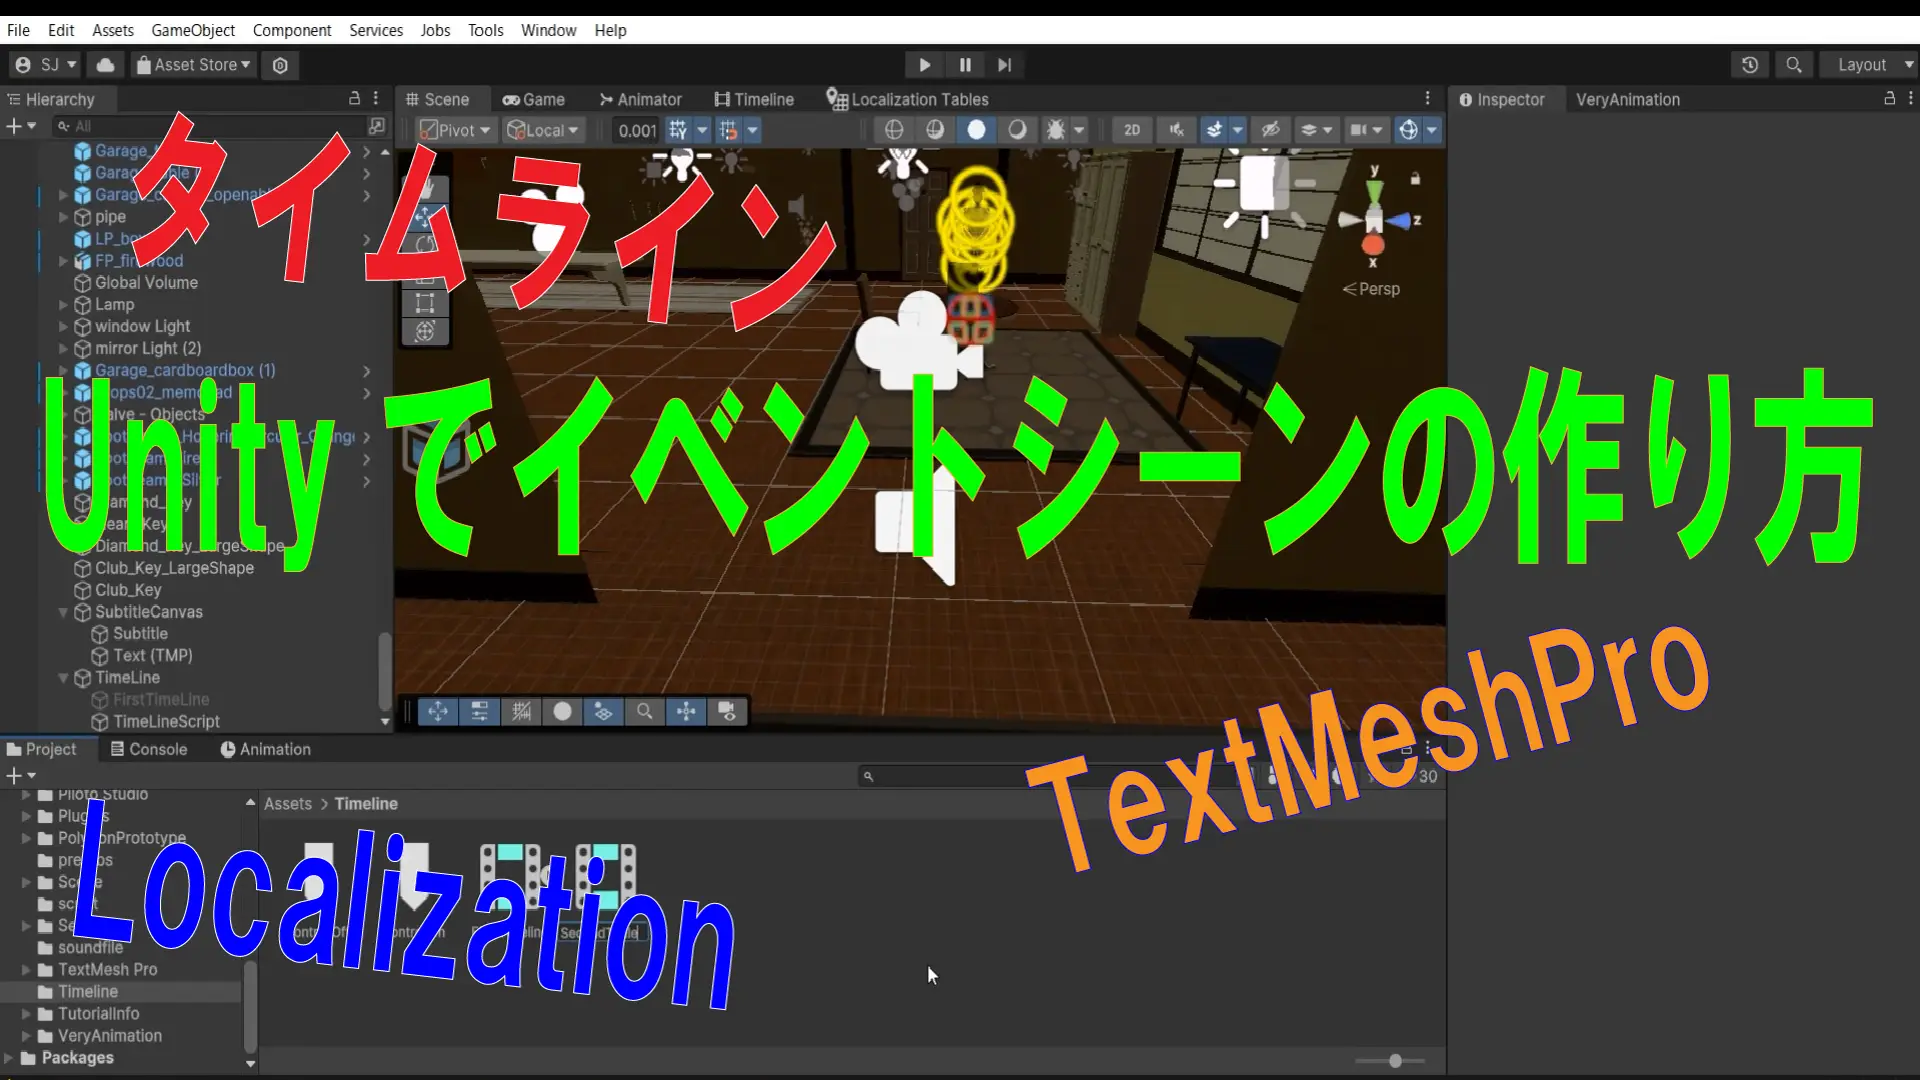Switch to the Timeline tab
The image size is (1920, 1080).
[754, 100]
